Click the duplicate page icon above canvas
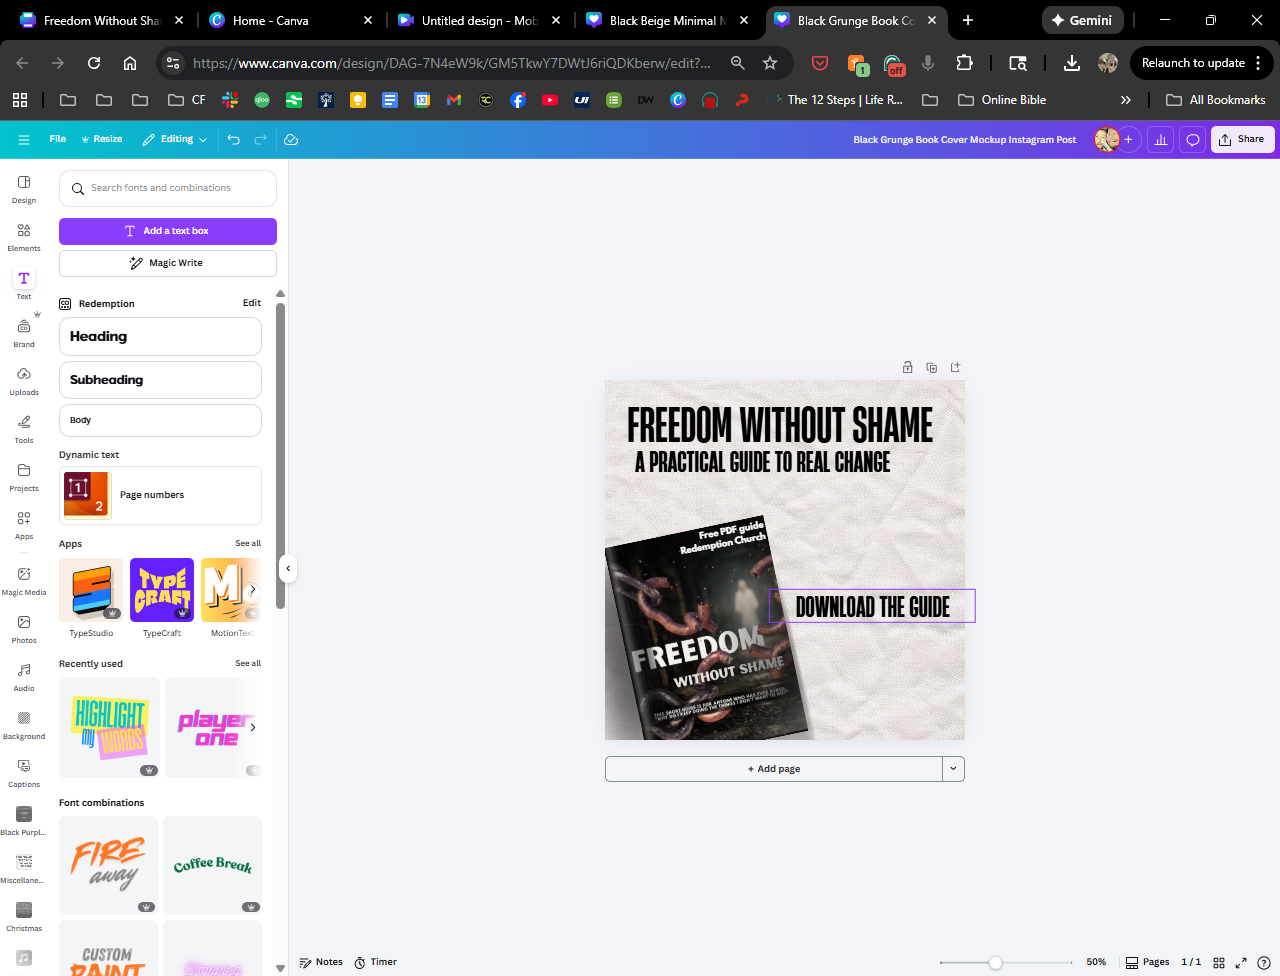Image resolution: width=1280 pixels, height=976 pixels. [931, 368]
